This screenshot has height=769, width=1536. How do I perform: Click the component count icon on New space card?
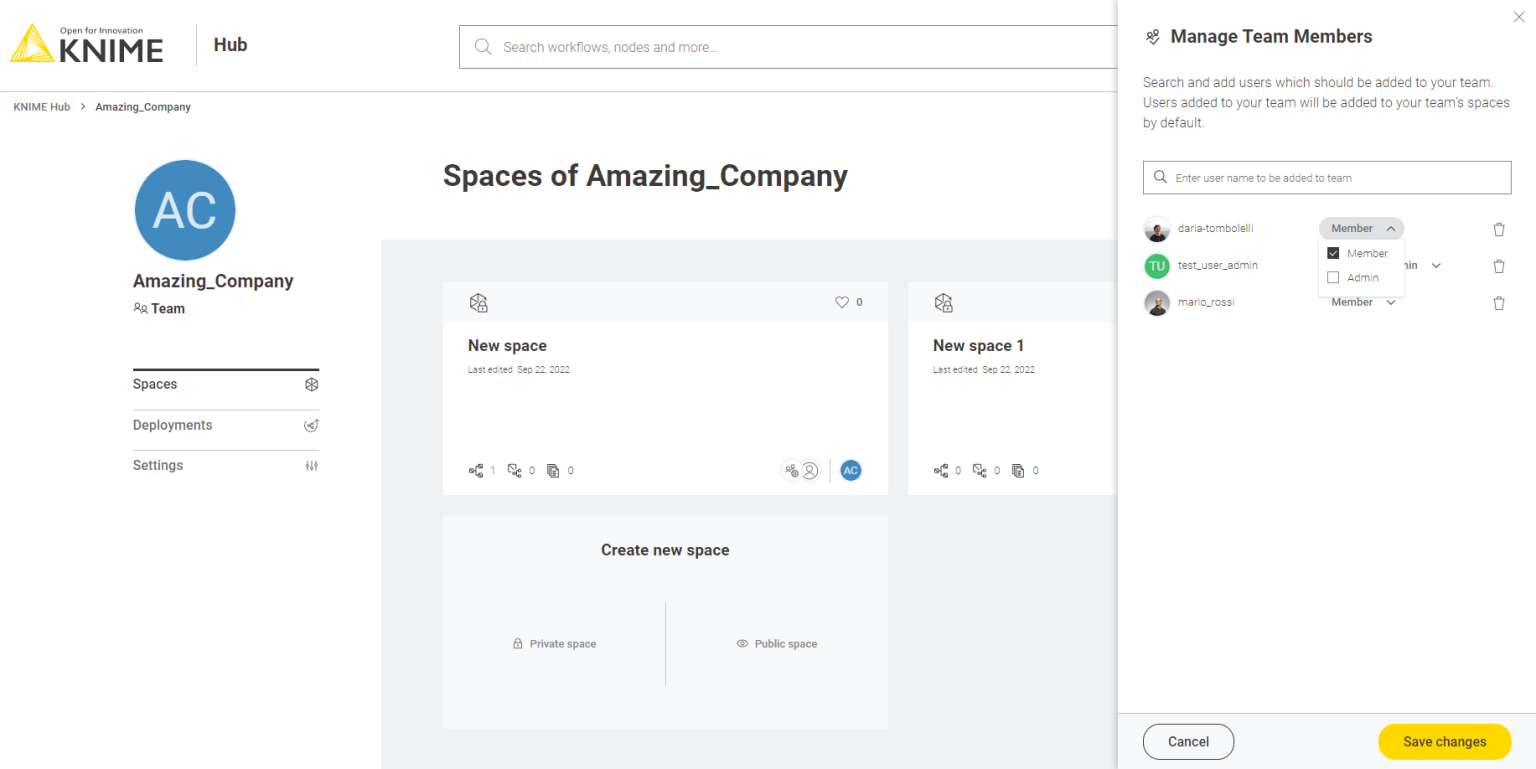pyautogui.click(x=515, y=470)
